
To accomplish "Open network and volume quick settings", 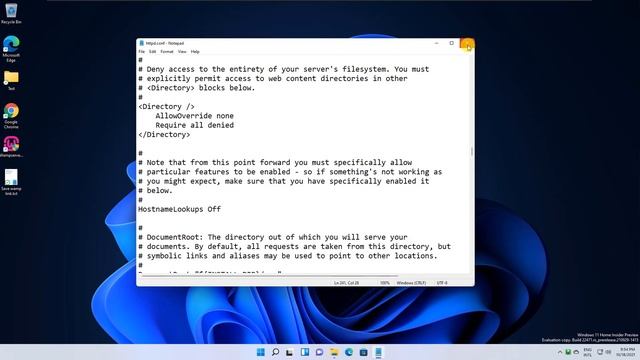I will tap(604, 352).
